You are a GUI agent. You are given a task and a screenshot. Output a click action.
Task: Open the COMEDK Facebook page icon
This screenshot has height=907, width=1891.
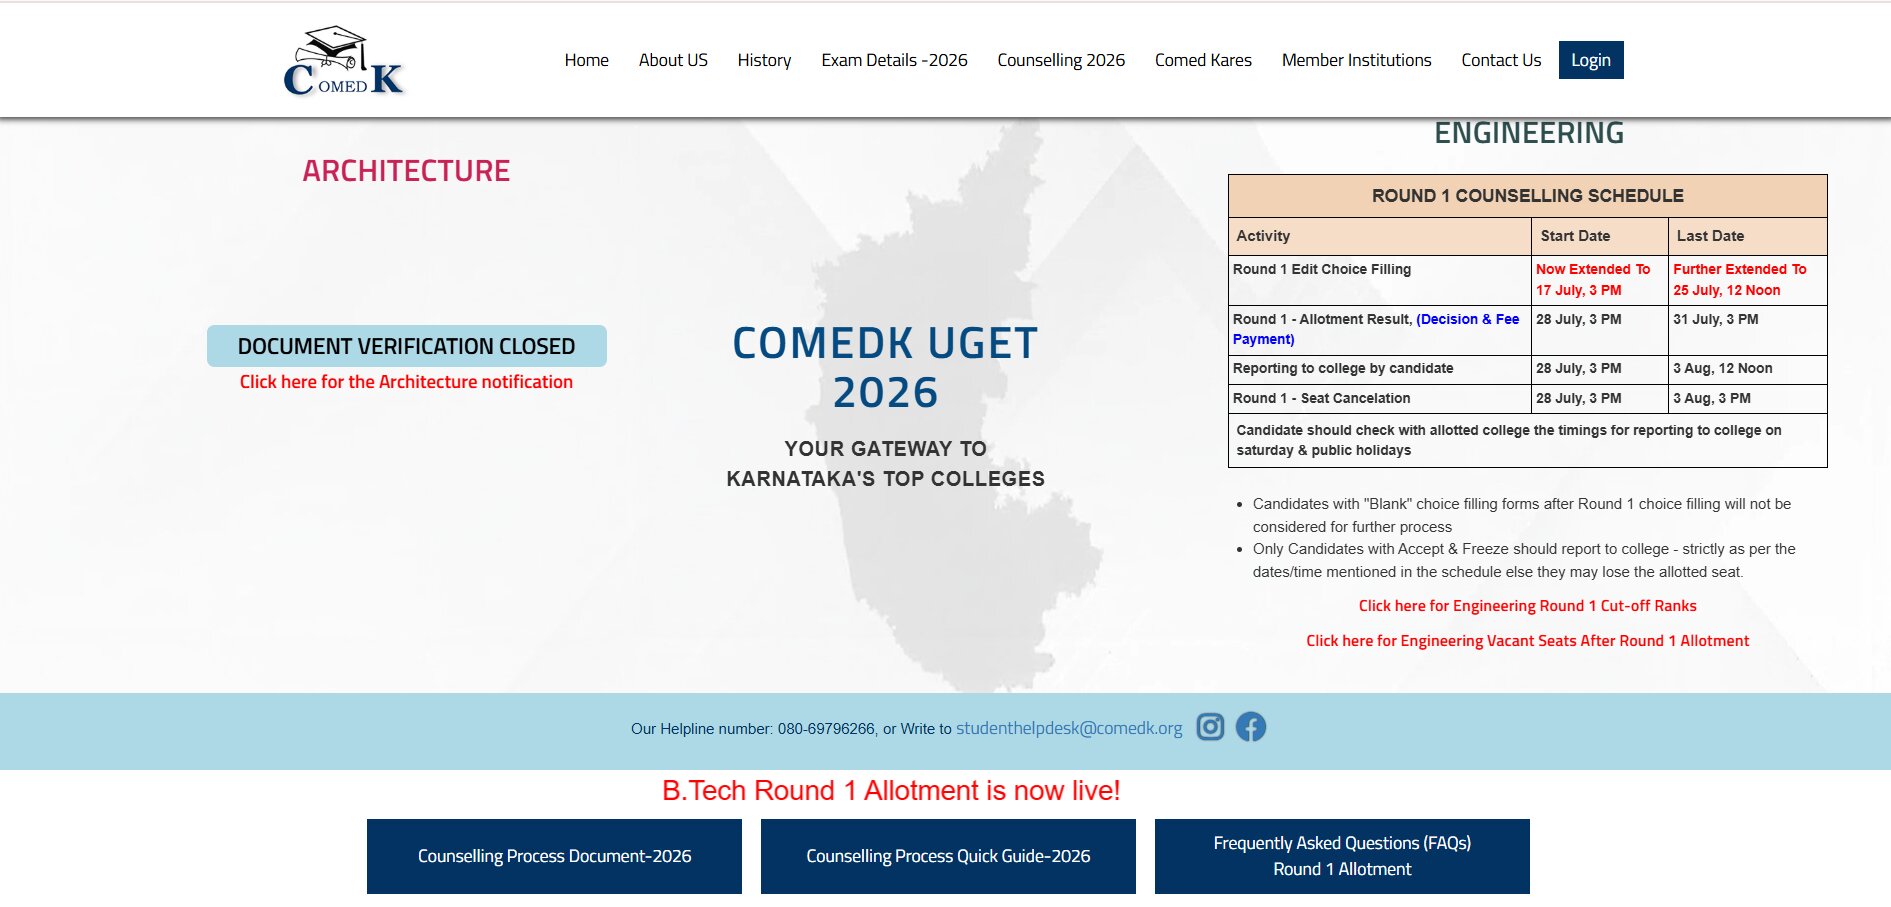[x=1251, y=727]
